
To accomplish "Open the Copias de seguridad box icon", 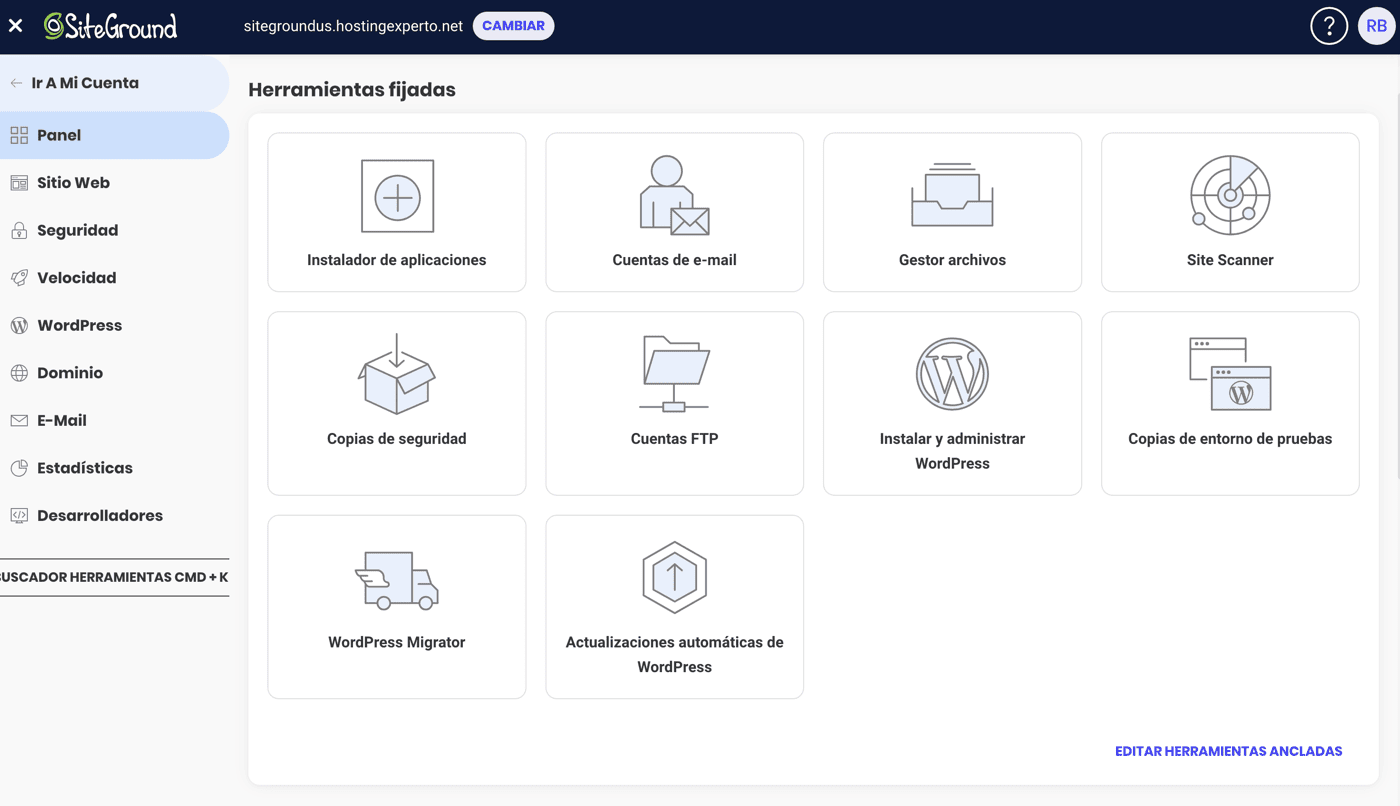I will pos(397,374).
